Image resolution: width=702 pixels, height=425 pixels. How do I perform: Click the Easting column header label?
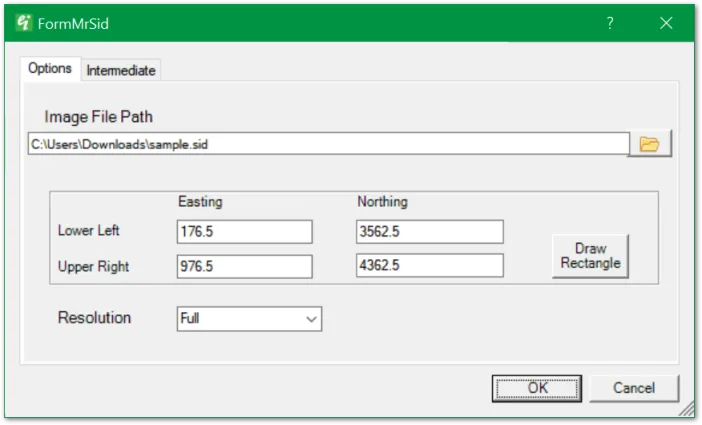200,202
